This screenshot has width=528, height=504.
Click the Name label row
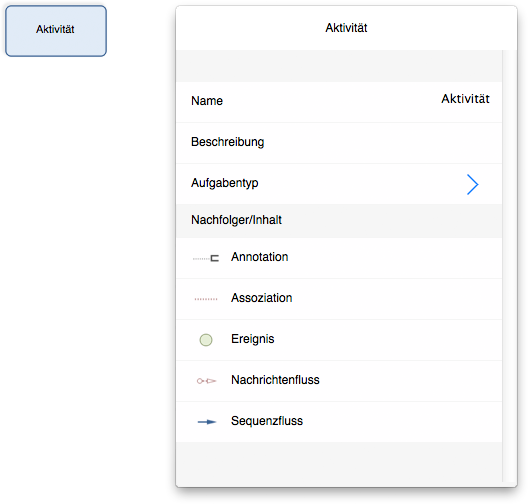click(x=339, y=102)
